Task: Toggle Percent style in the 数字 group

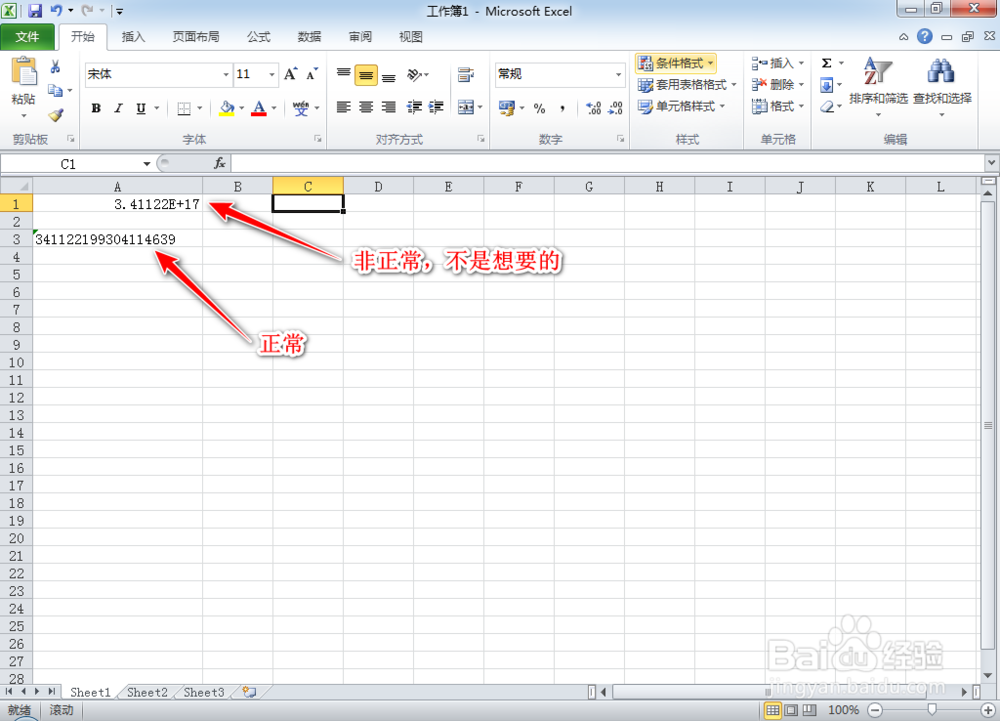Action: [x=537, y=107]
